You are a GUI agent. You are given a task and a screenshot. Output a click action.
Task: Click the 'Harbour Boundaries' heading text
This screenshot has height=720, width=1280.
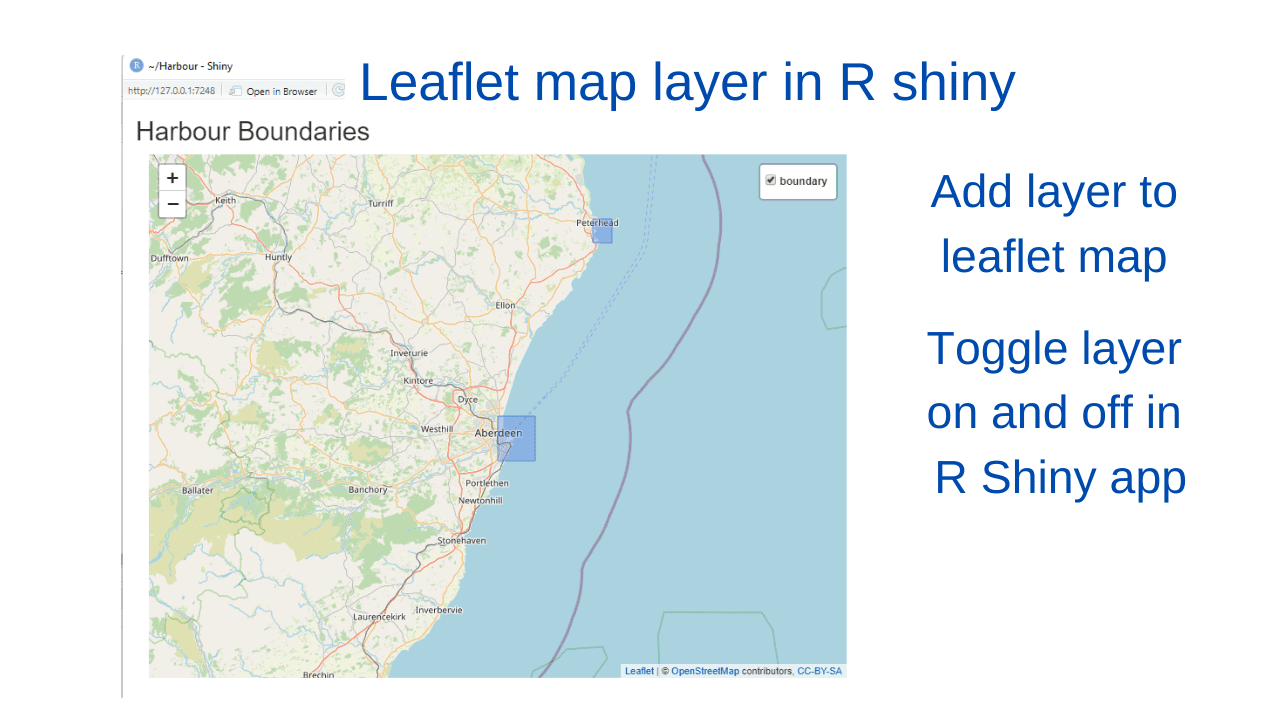(252, 131)
